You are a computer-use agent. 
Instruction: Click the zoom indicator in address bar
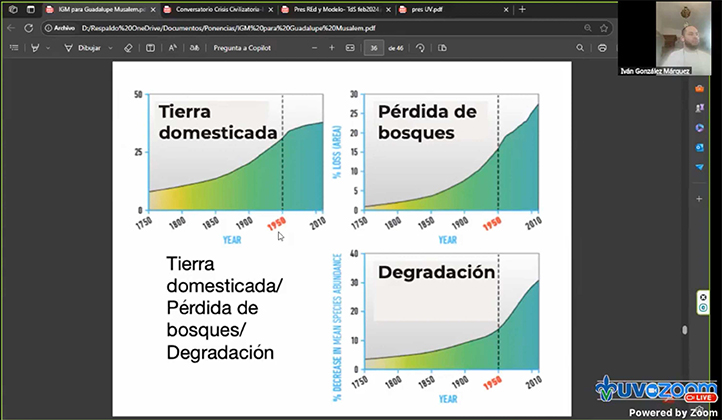pos(588,28)
